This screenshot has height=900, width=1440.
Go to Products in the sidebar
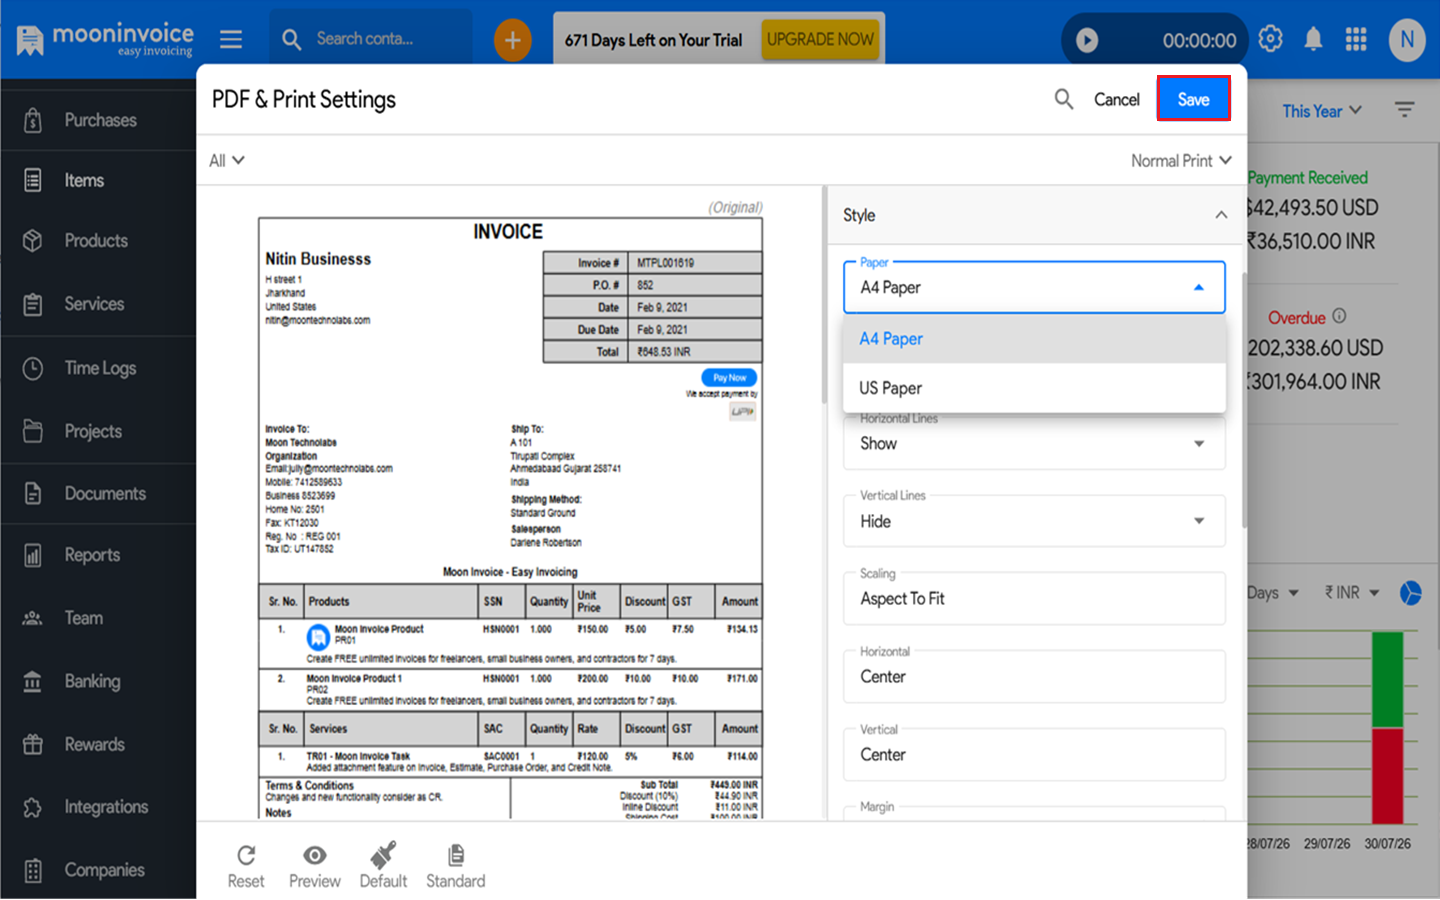click(98, 241)
